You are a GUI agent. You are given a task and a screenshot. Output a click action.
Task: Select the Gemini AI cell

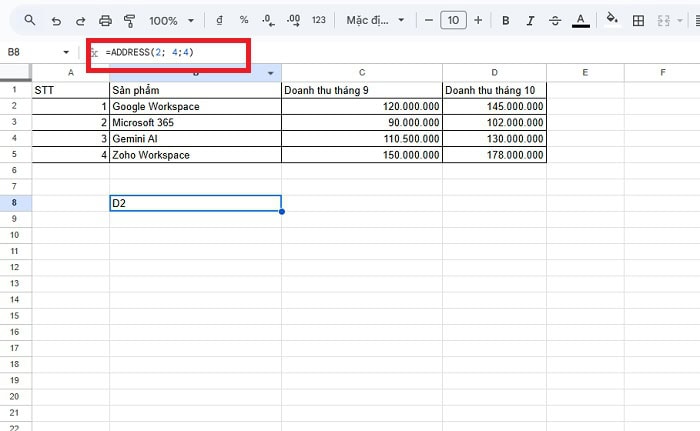(196, 138)
